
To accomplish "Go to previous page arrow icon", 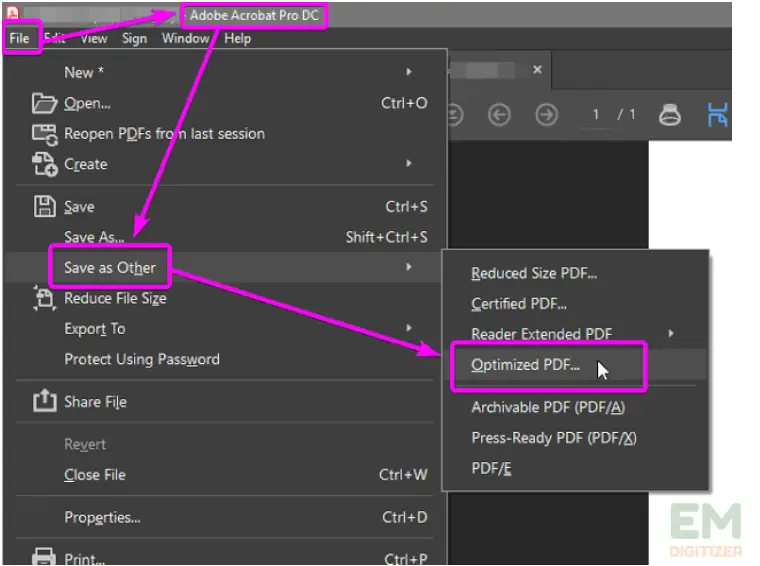I will tap(499, 115).
